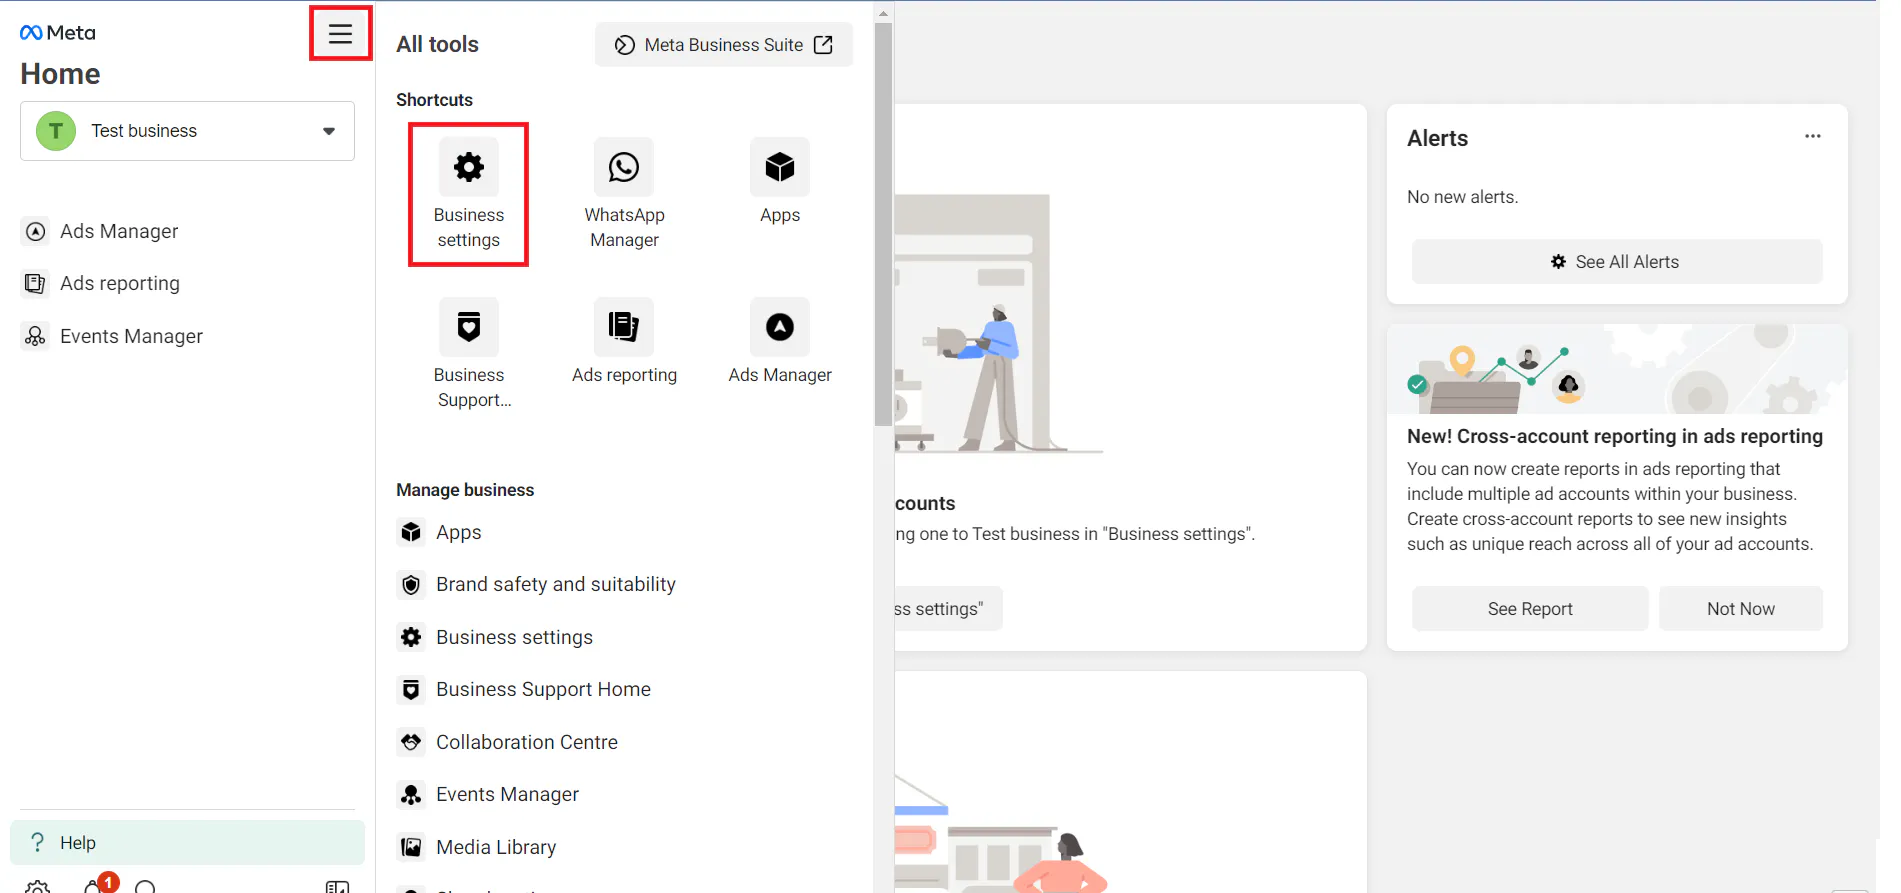Dismiss with Not Now button
This screenshot has width=1901, height=893.
click(x=1740, y=609)
